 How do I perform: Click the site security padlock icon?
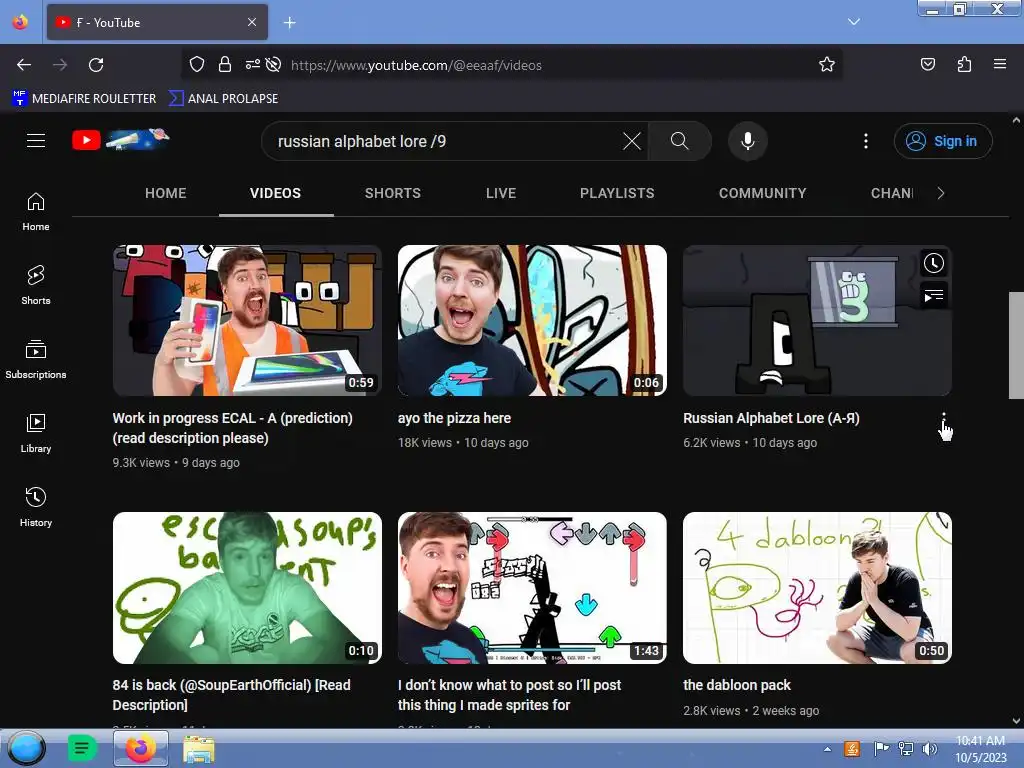(225, 64)
